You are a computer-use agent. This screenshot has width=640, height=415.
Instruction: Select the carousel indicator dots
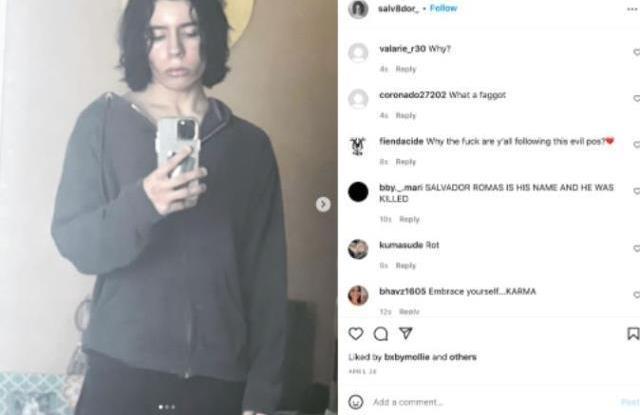[x=167, y=407]
